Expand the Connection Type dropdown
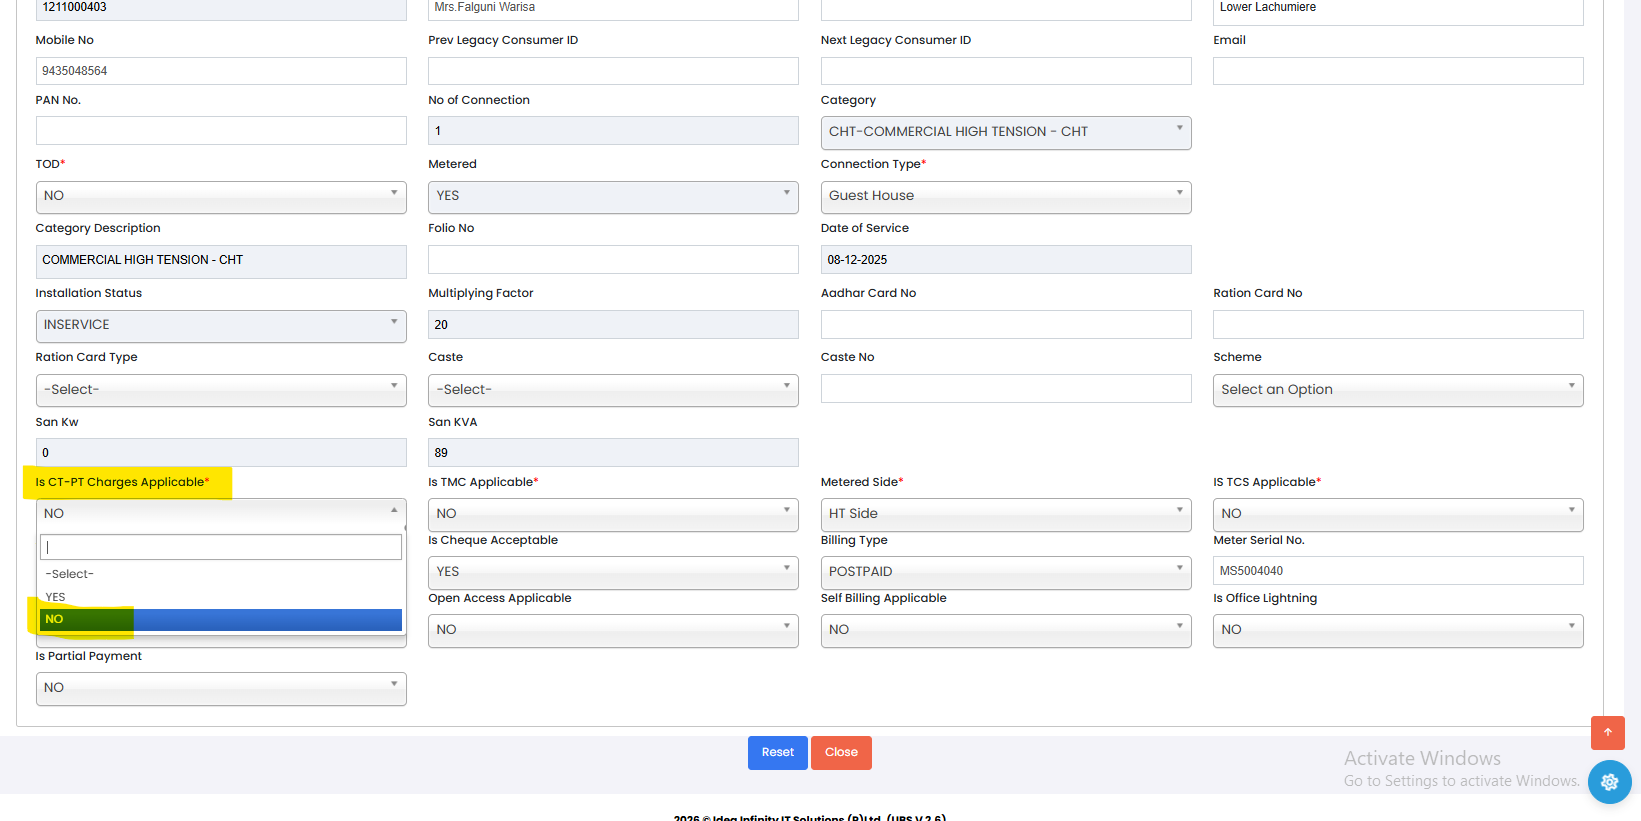 tap(1005, 196)
